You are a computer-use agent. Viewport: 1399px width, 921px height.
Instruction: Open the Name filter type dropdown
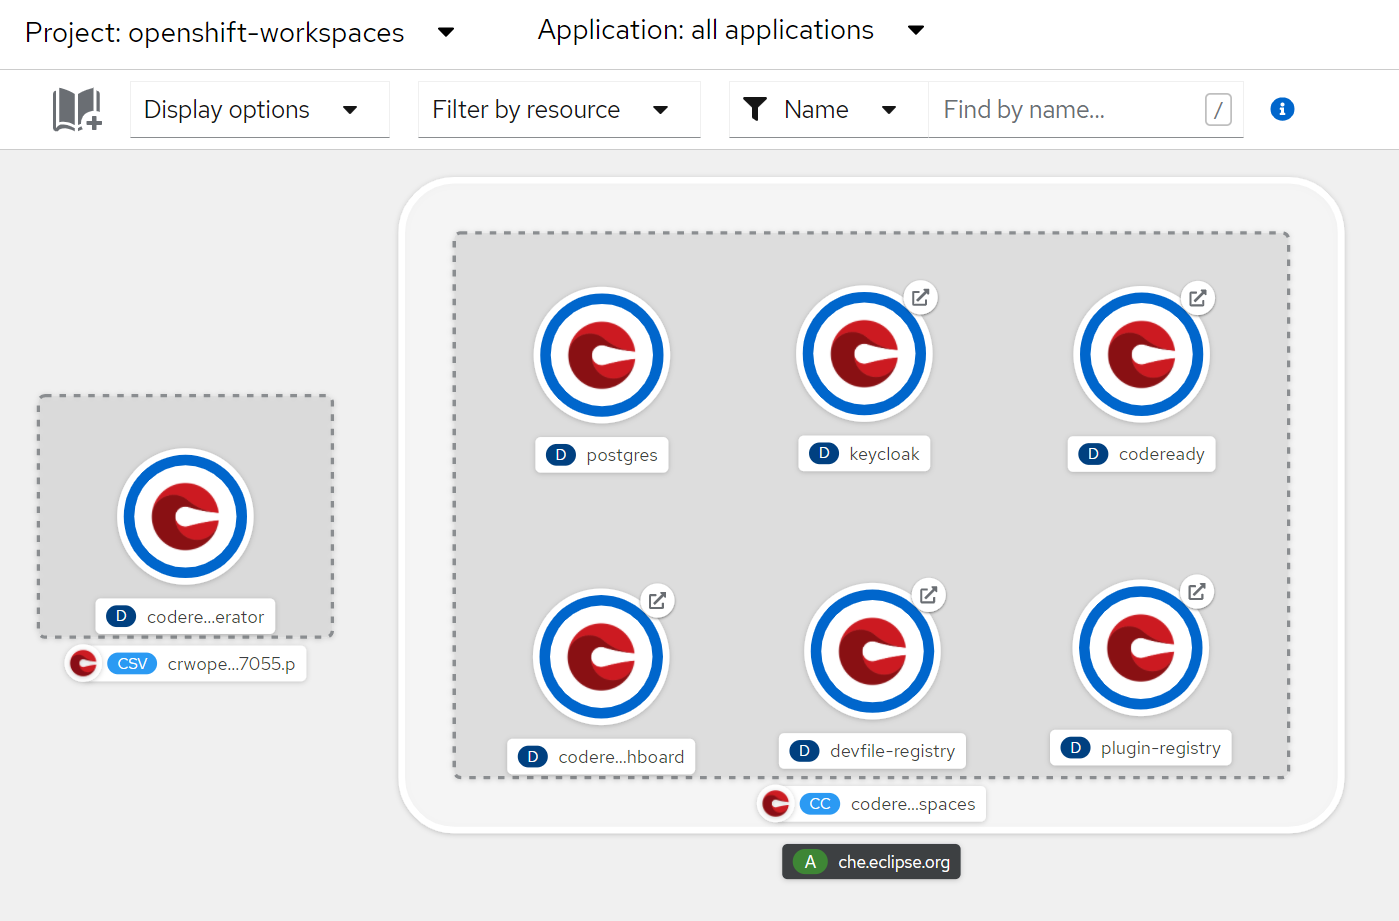(x=829, y=109)
